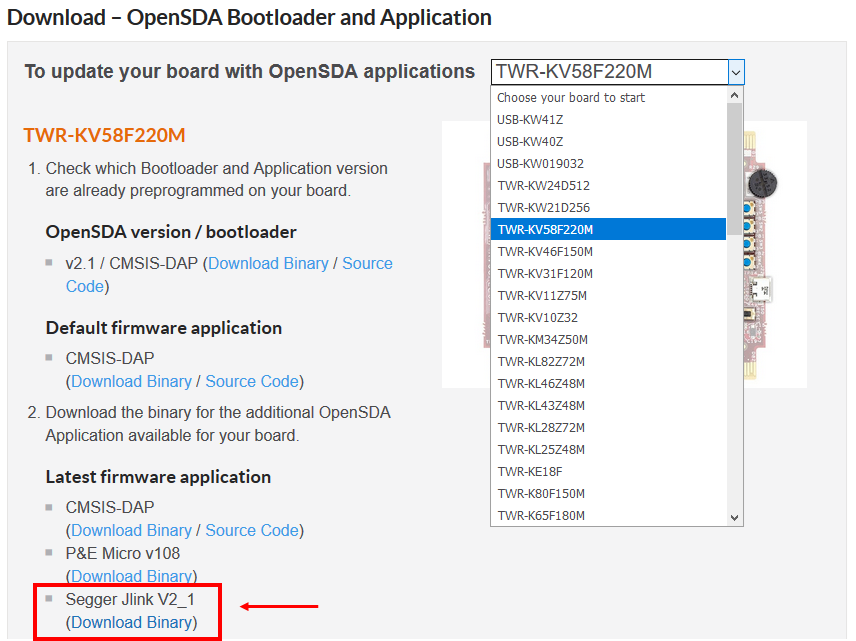Select TWR-KM34Z50M board option
The image size is (856, 641).
point(543,340)
